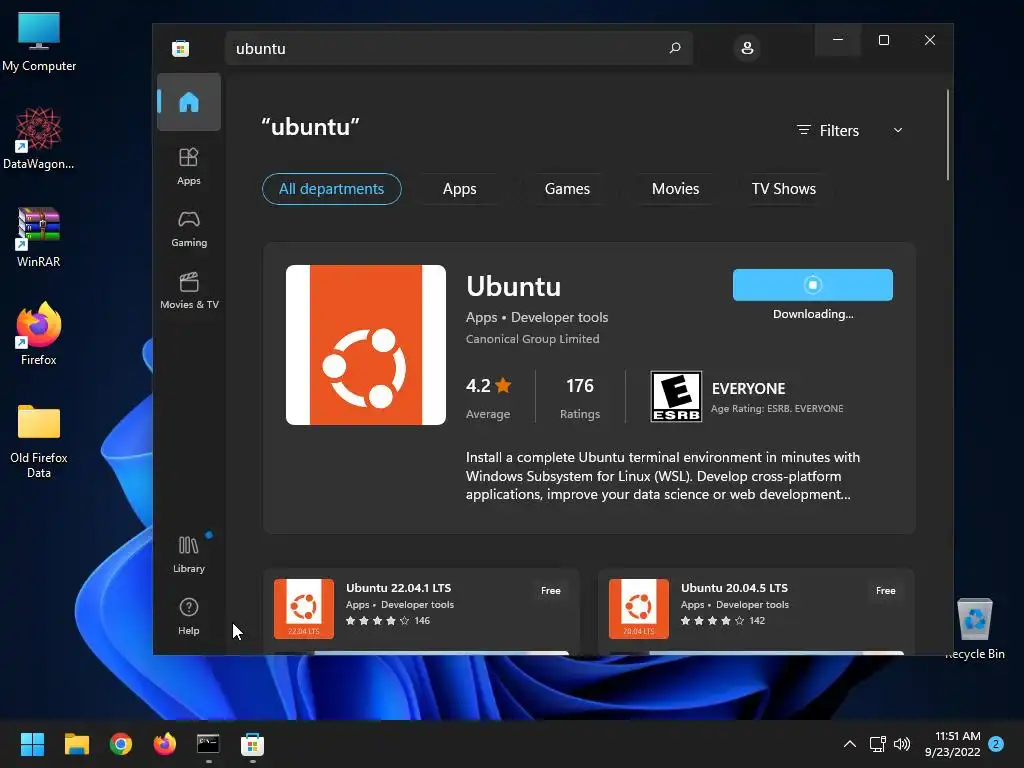
Task: Open the user account profile icon
Action: coord(747,48)
